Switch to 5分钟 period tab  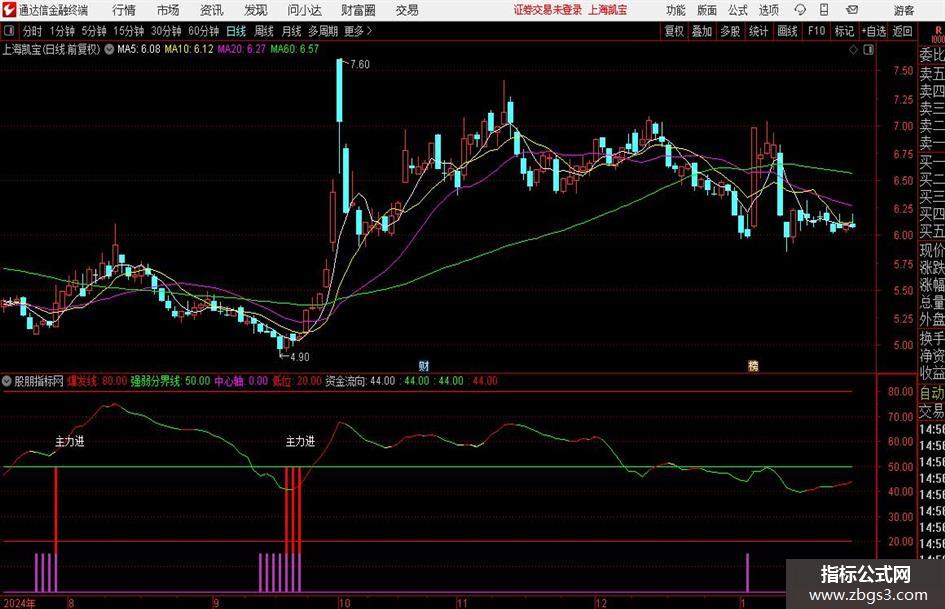pos(93,31)
